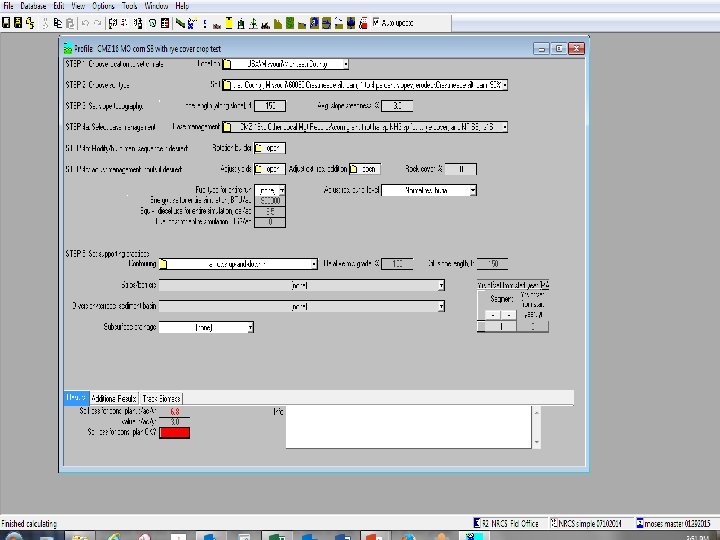Click the slope length along slope input field
The height and width of the screenshot is (540, 720).
[270, 106]
